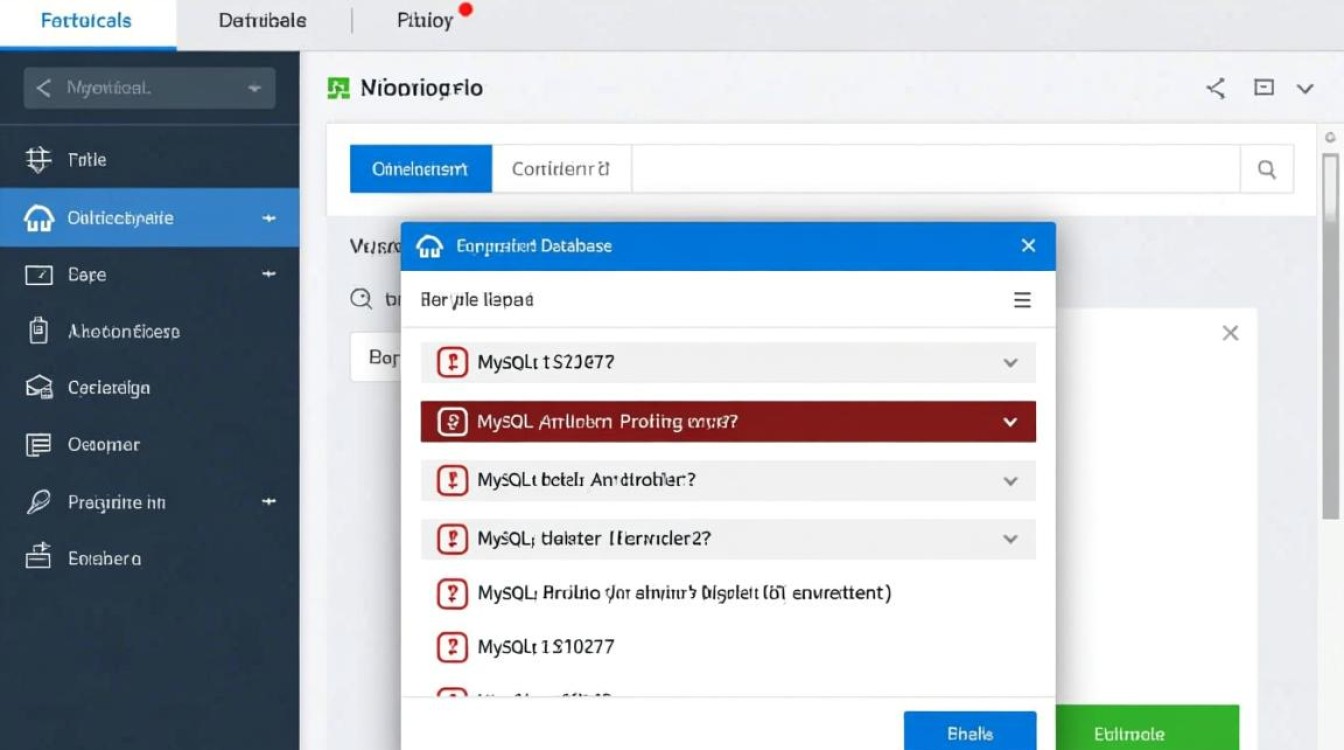Expand the Pragirine hn sidebar arrow
1344x750 pixels.
tap(268, 502)
